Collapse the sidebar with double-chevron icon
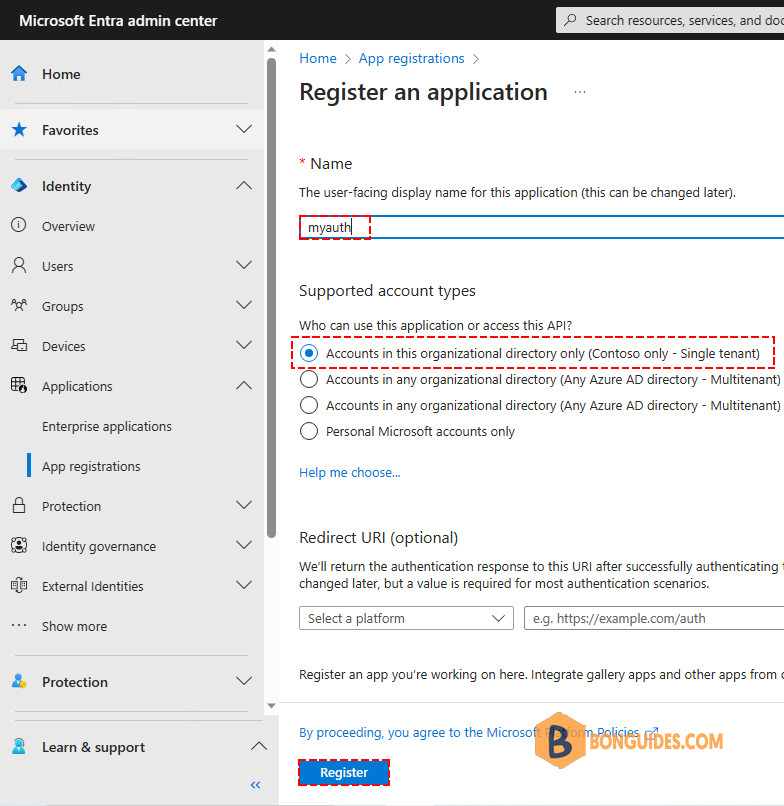The width and height of the screenshot is (784, 806). 256,785
